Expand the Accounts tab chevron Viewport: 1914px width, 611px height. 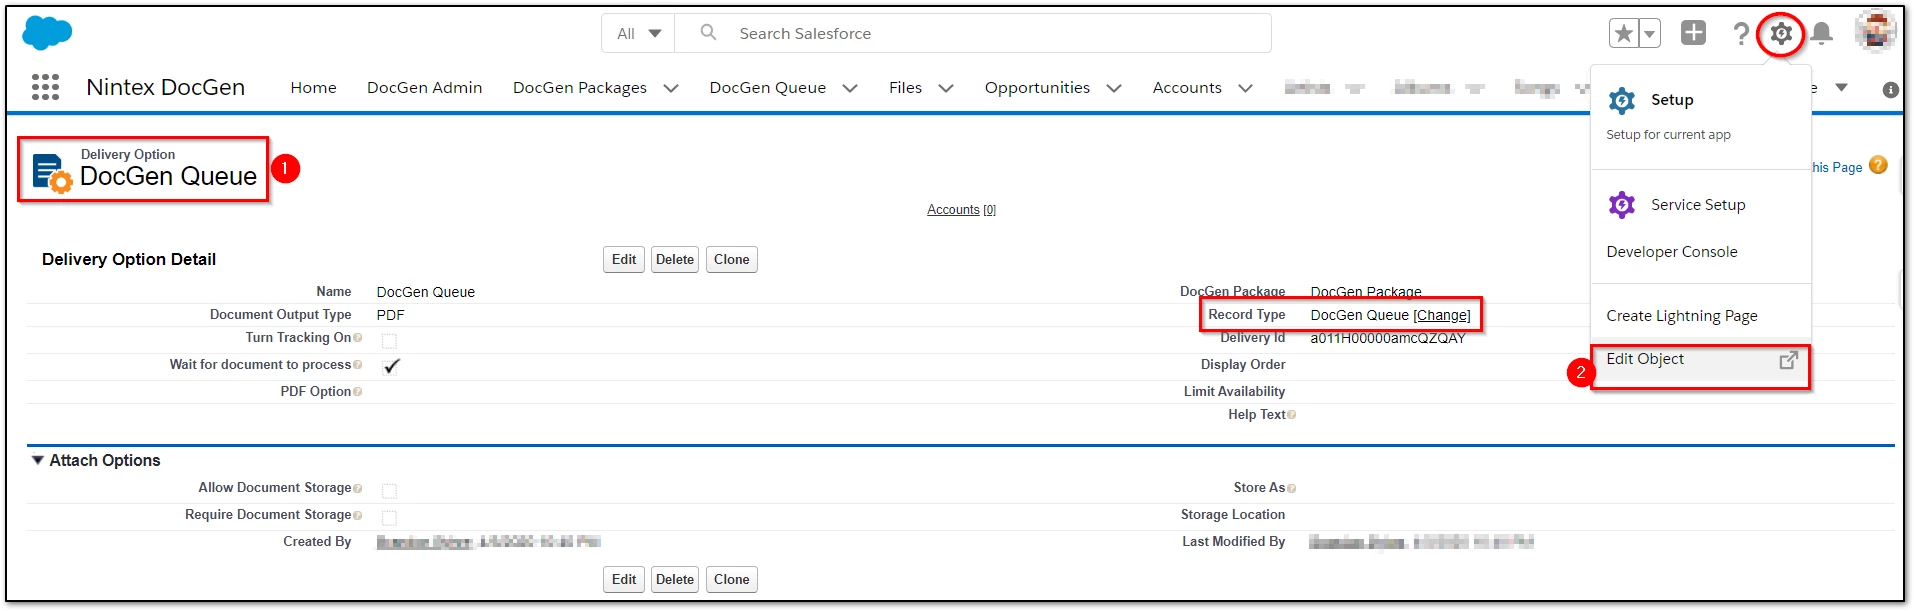pyautogui.click(x=1245, y=88)
